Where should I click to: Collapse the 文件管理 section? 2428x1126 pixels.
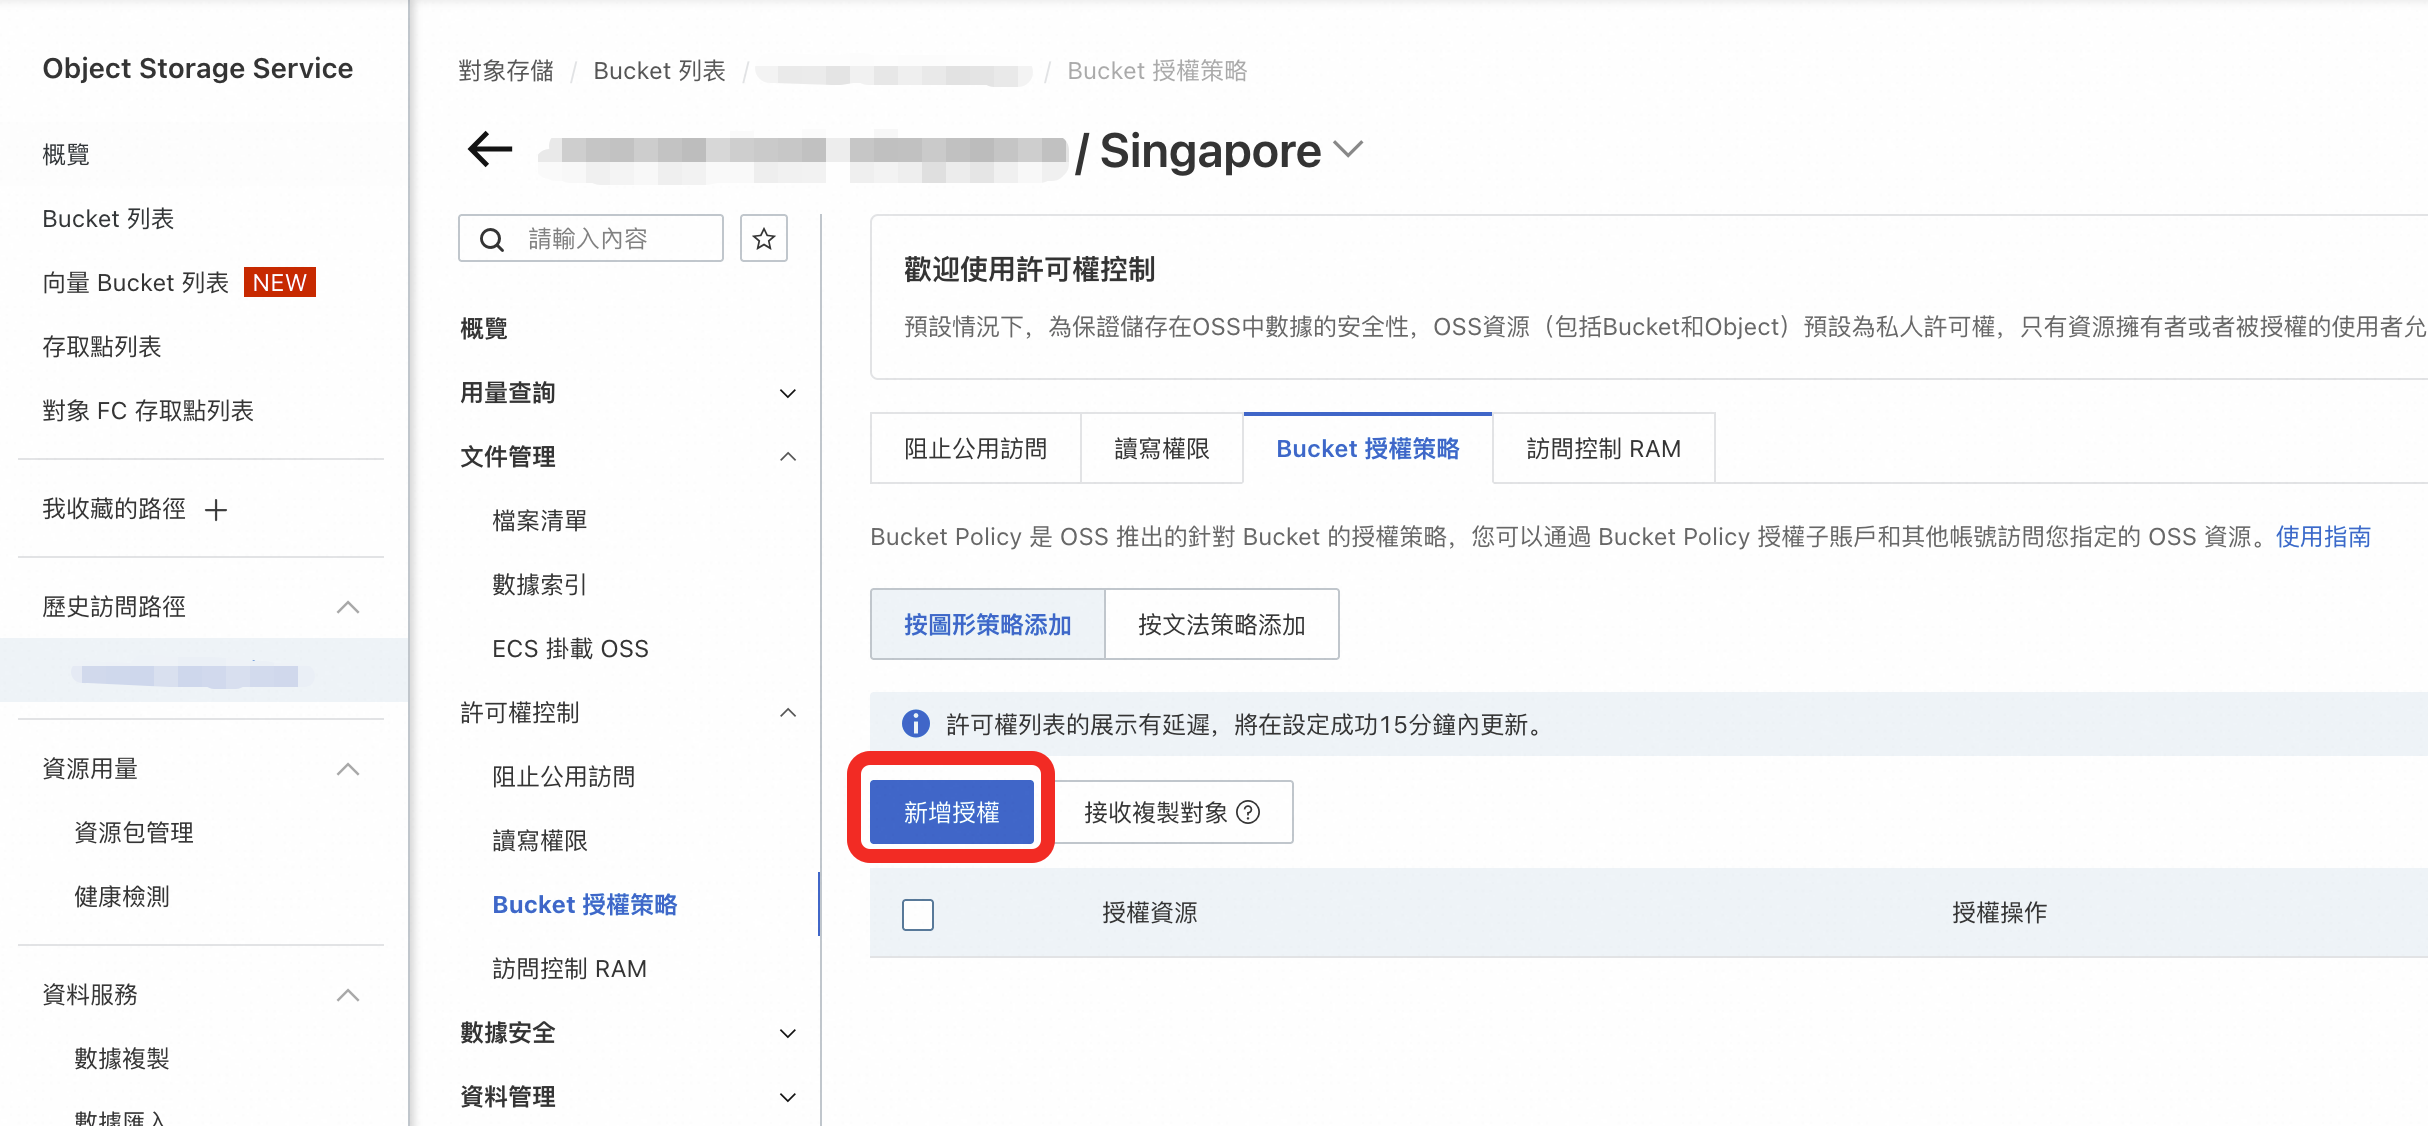tap(787, 457)
